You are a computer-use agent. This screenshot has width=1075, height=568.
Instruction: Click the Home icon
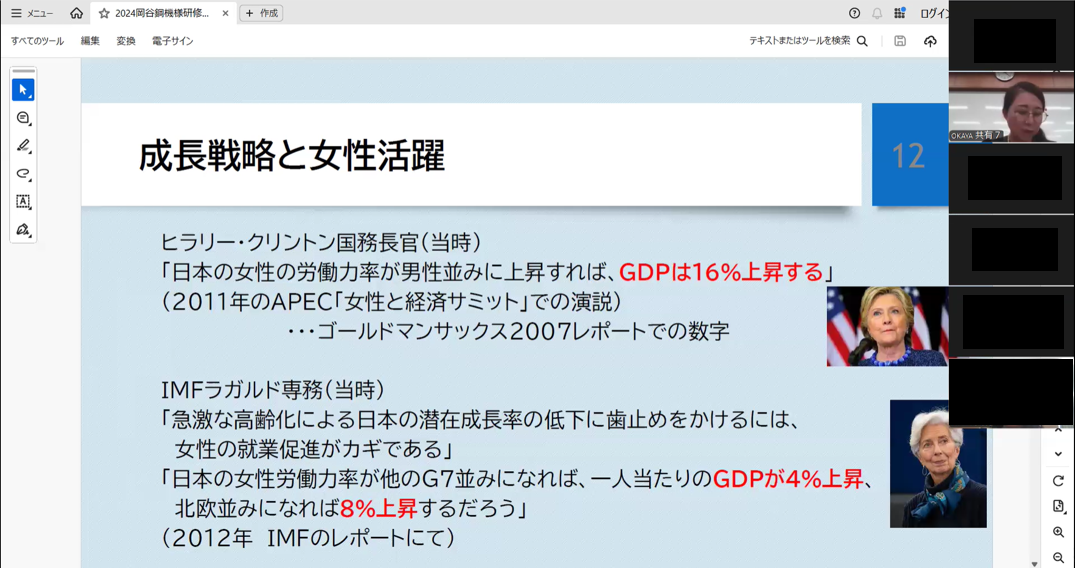[x=77, y=13]
